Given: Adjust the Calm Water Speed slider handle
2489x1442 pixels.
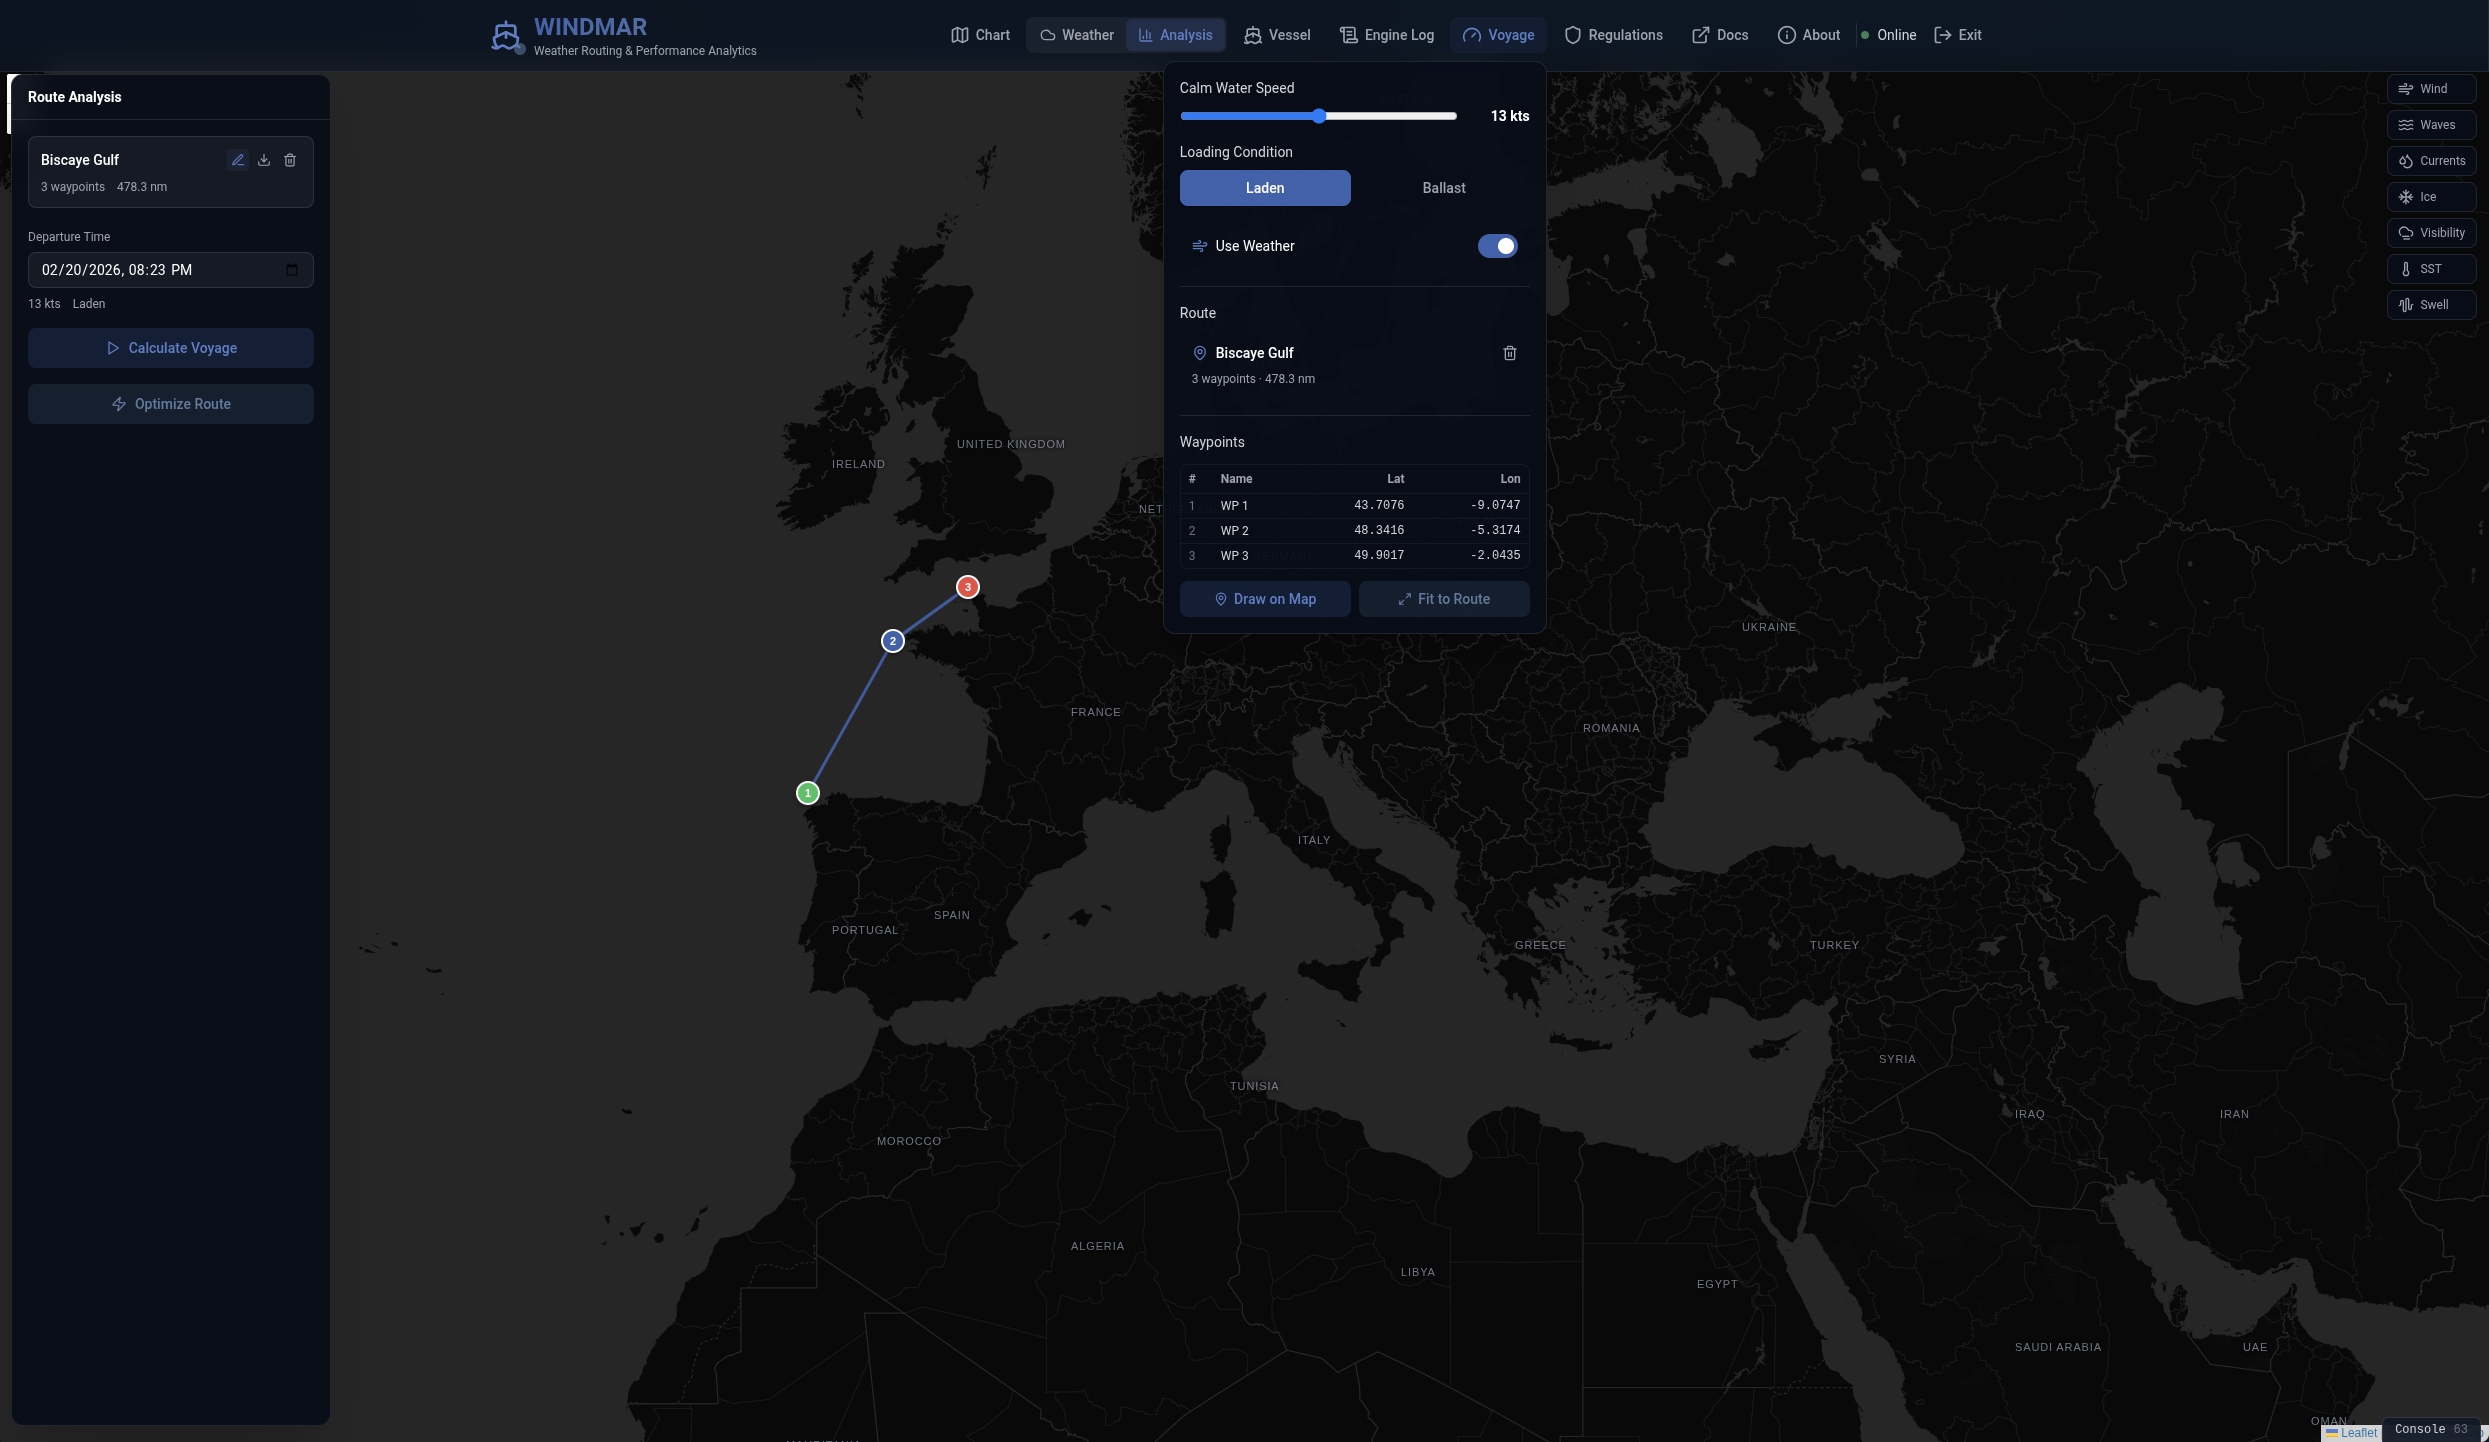Looking at the screenshot, I should tap(1319, 116).
